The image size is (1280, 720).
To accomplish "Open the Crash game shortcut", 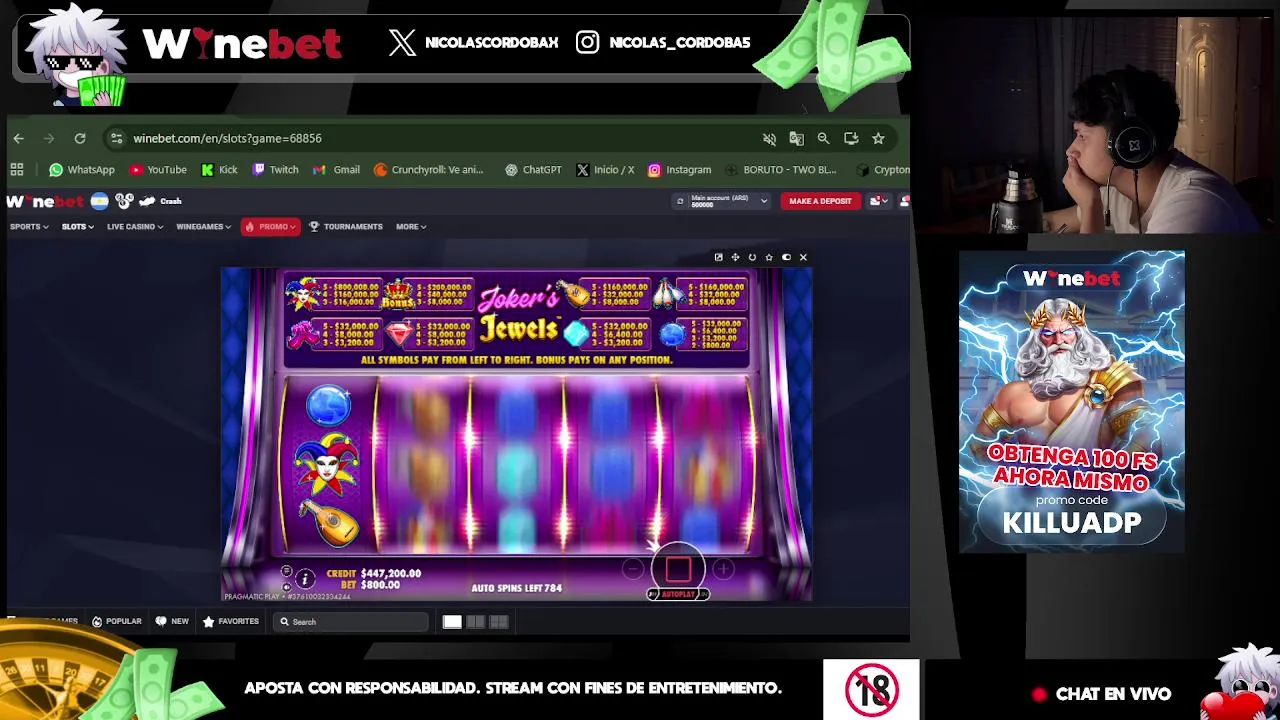I will [x=161, y=201].
